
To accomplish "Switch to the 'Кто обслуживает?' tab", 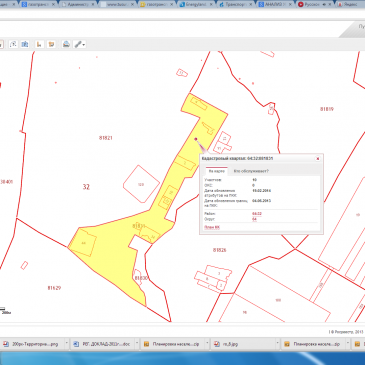I will point(251,171).
